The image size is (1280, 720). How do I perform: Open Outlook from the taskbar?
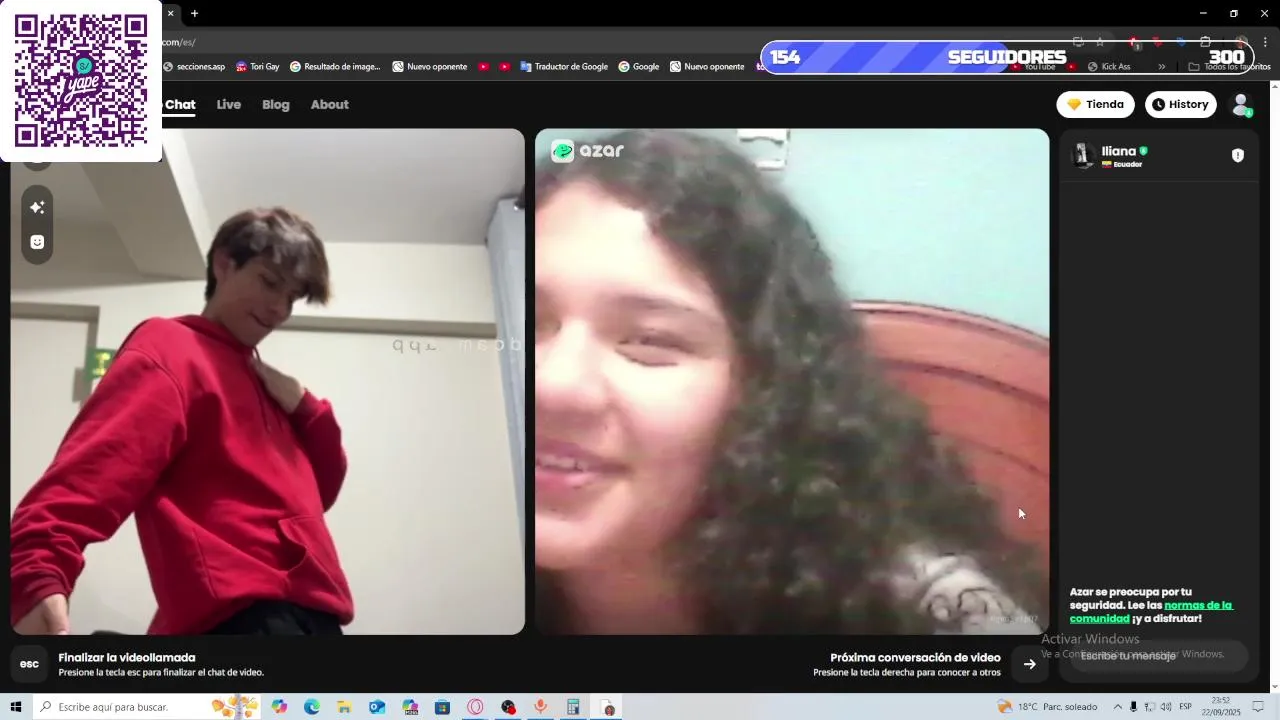(377, 707)
